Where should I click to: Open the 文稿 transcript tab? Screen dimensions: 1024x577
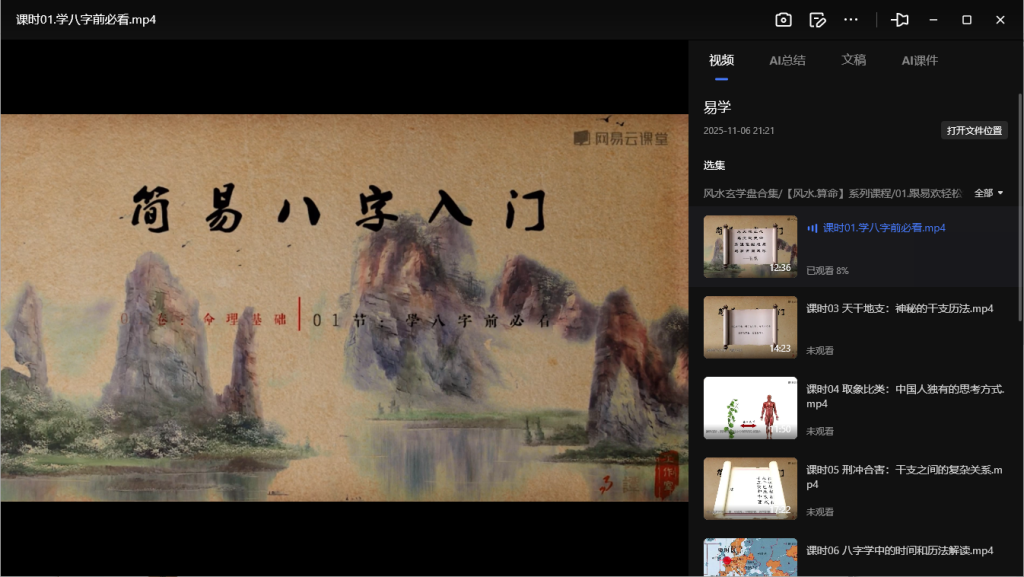coord(854,60)
